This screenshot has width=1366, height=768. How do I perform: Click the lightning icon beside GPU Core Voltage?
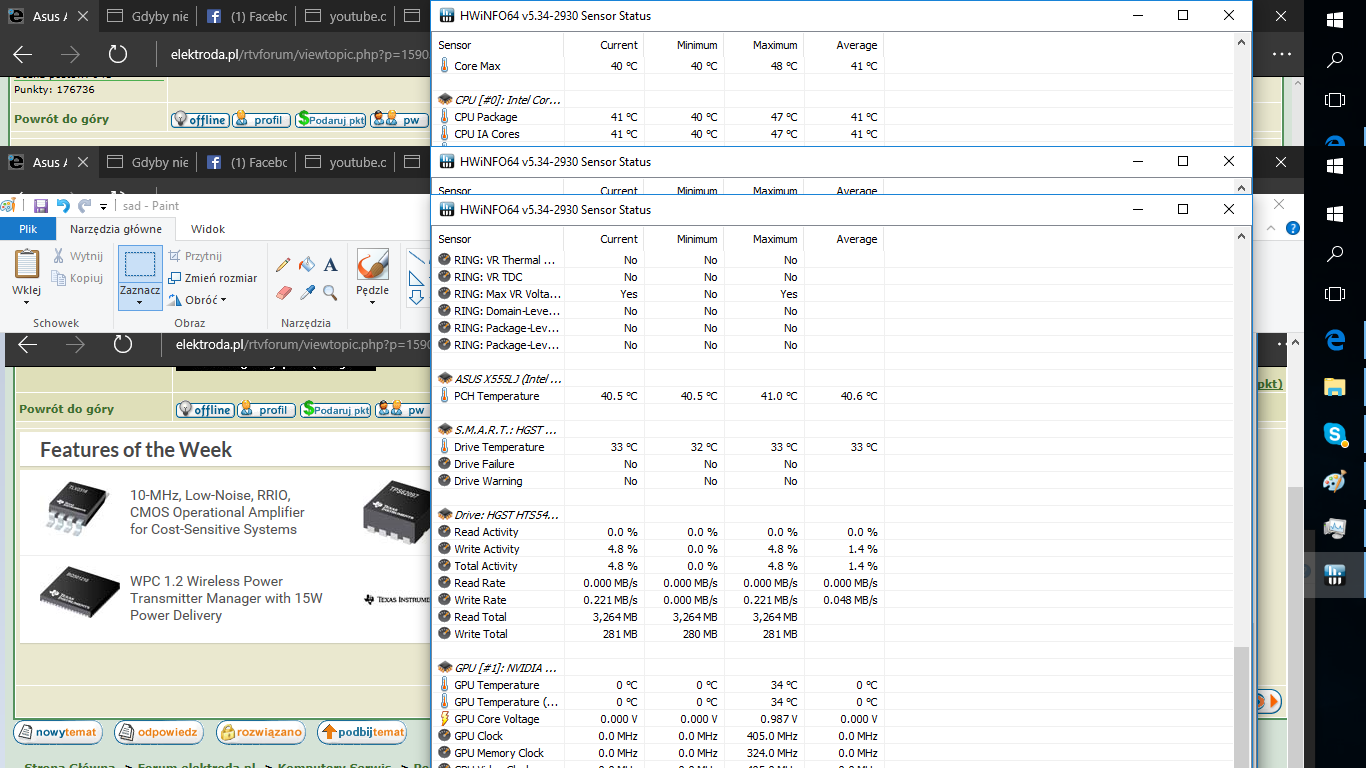[445, 719]
